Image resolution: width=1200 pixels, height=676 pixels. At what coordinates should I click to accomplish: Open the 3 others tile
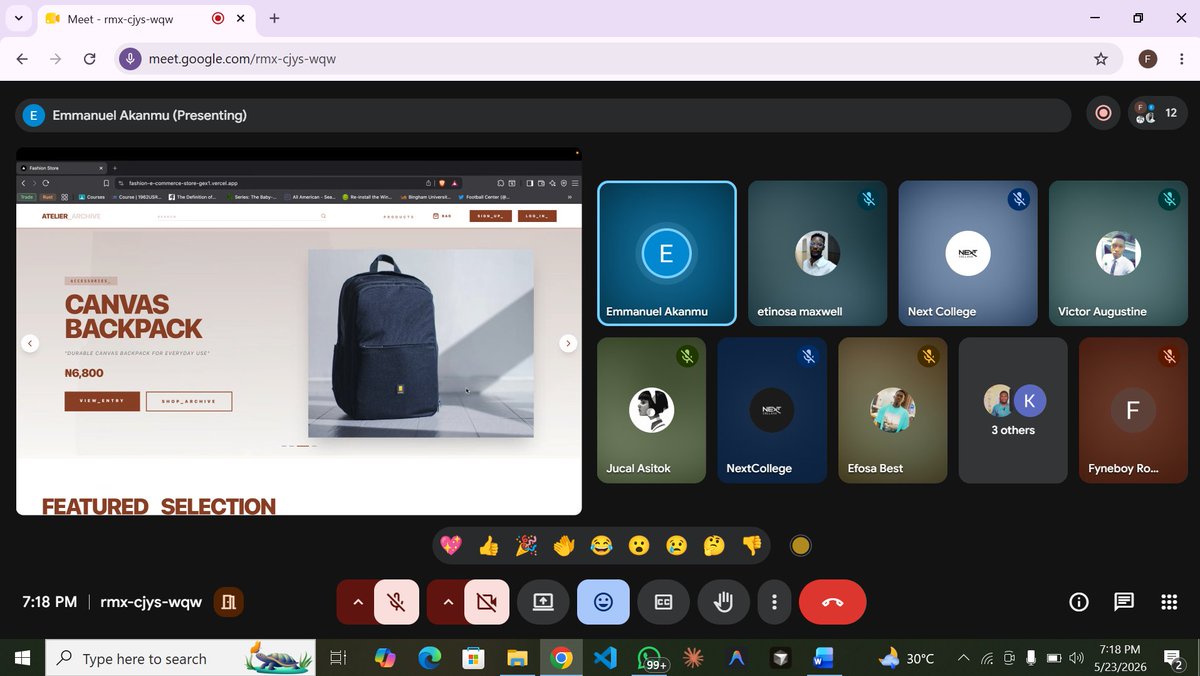pyautogui.click(x=1013, y=410)
